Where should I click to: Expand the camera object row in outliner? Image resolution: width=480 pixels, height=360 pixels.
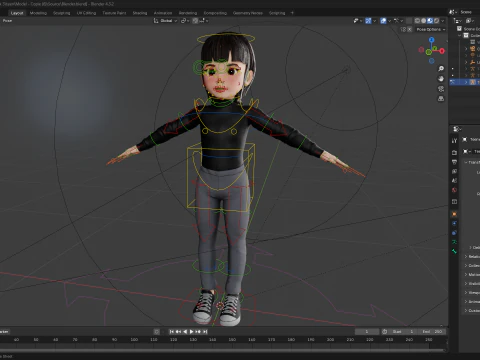click(466, 49)
